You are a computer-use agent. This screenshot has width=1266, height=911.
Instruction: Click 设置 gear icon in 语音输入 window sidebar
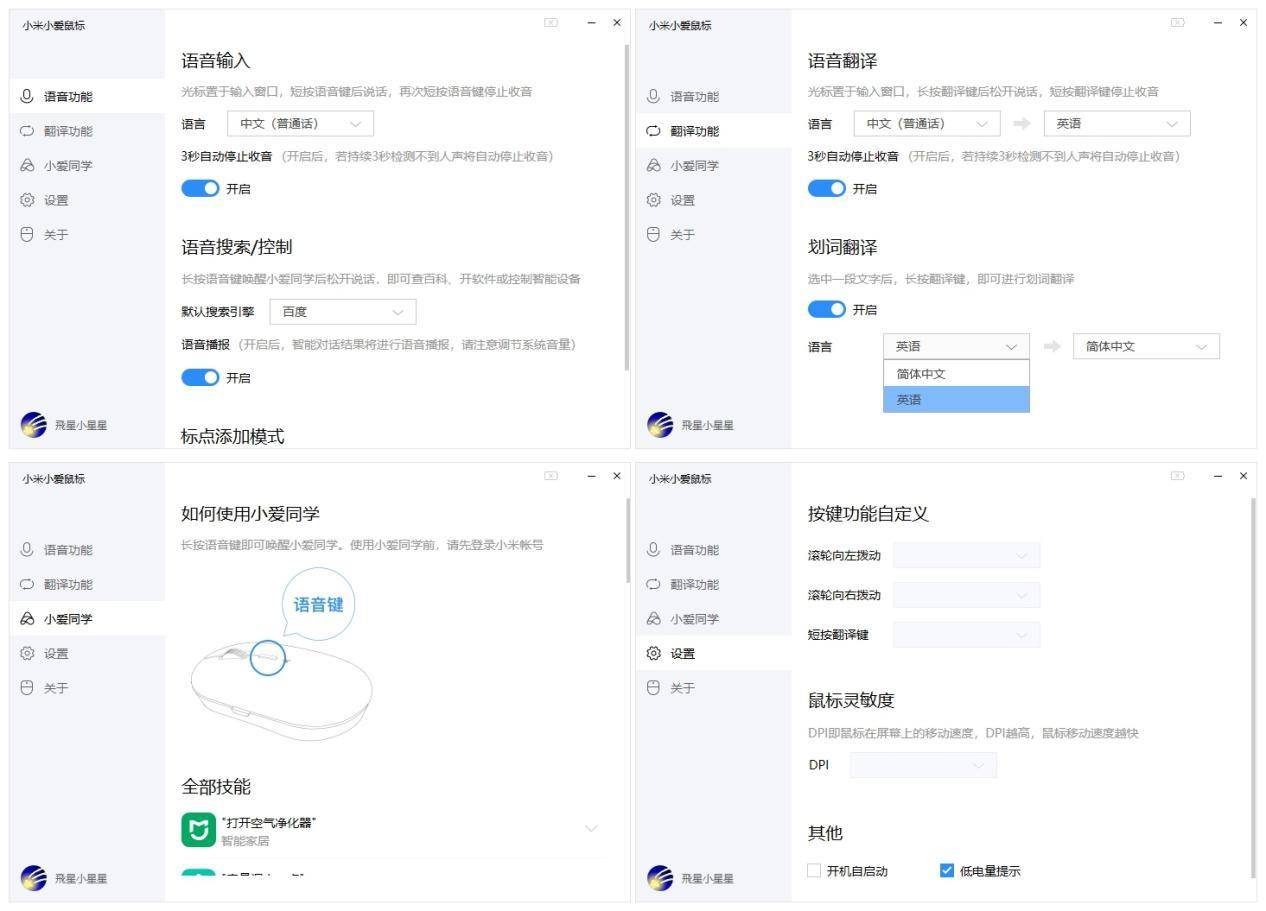tap(27, 200)
